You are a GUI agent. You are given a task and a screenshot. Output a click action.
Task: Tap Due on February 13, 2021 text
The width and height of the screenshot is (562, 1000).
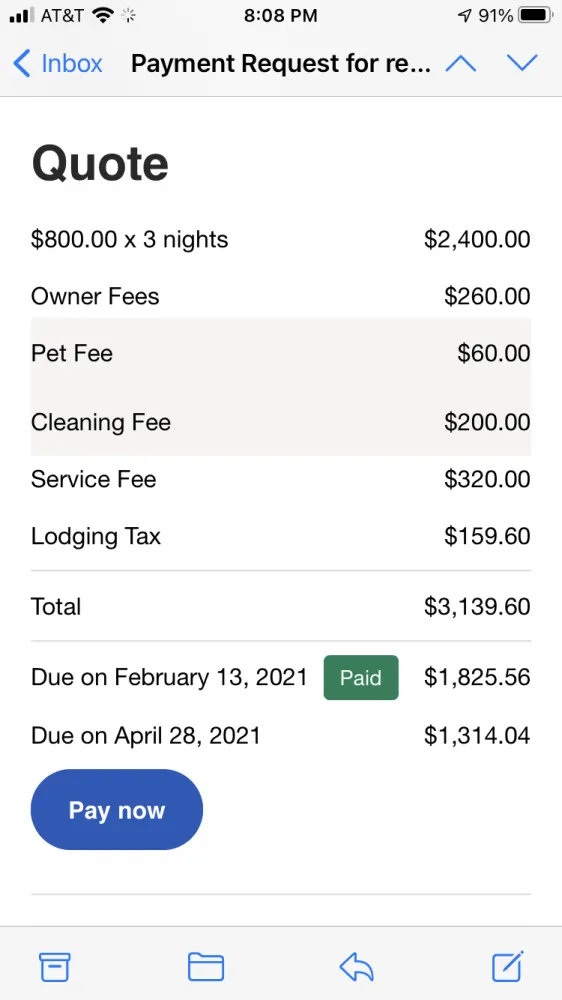click(170, 677)
